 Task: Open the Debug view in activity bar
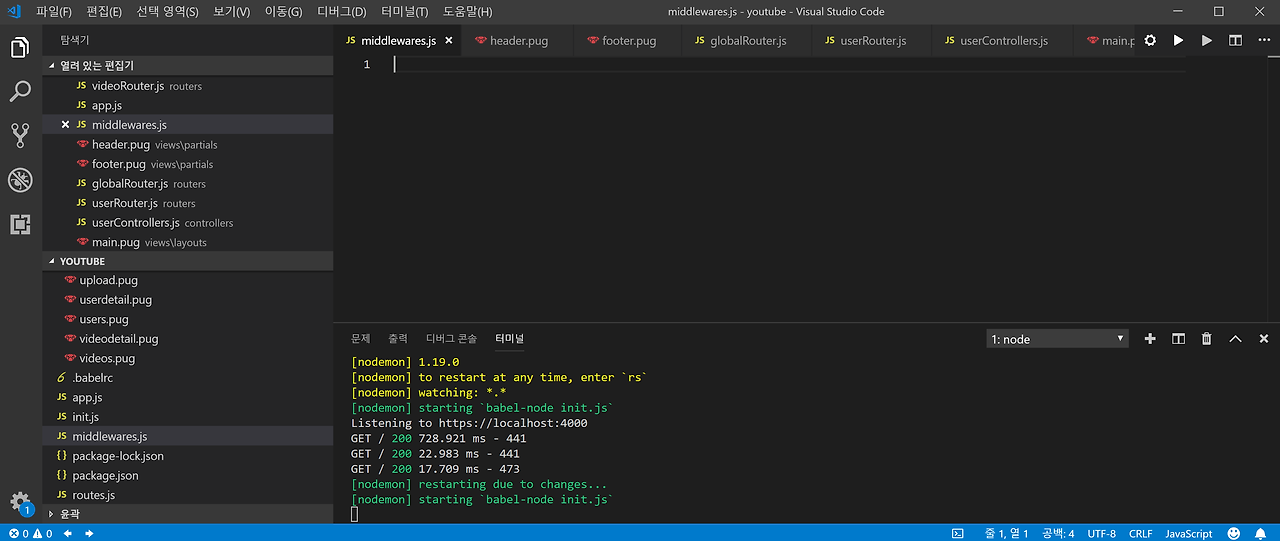20,180
